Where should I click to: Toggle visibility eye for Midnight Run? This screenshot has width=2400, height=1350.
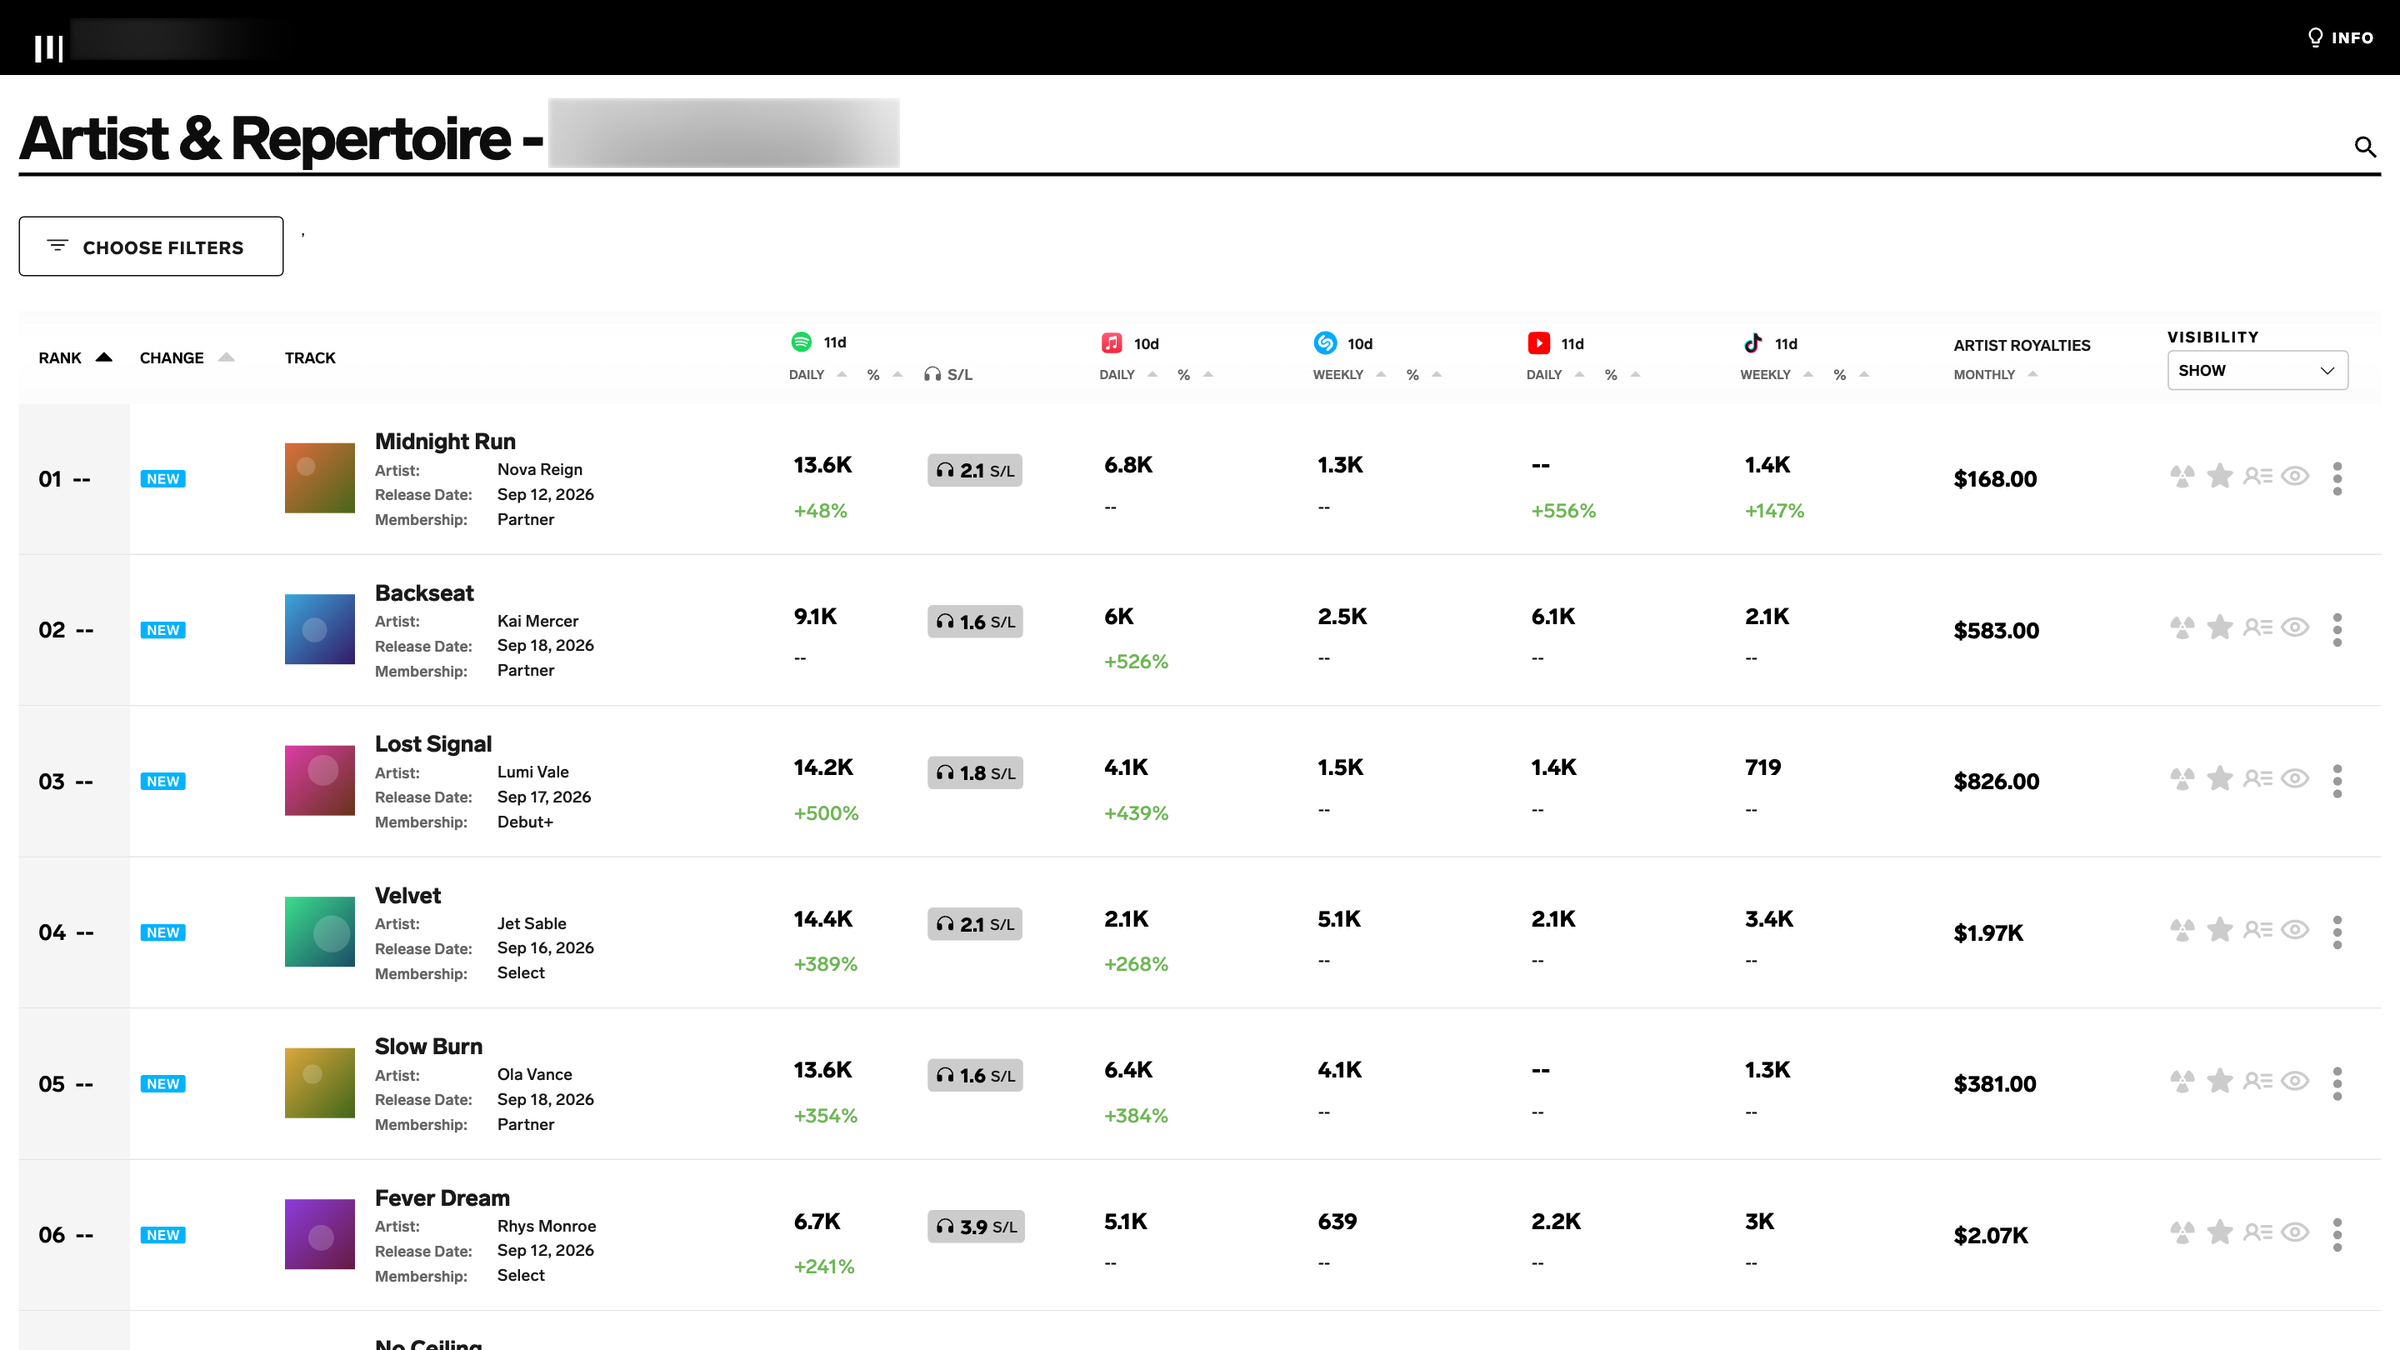click(x=2295, y=476)
